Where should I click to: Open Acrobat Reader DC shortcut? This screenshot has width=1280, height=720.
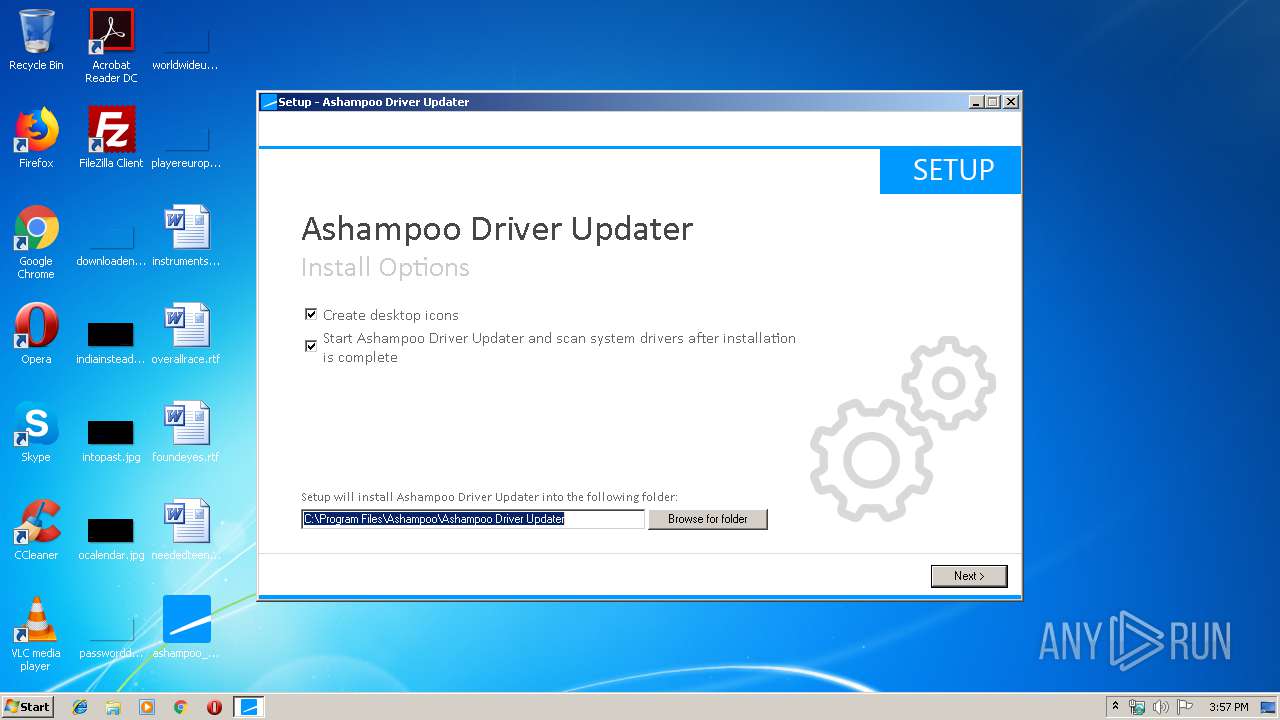pyautogui.click(x=111, y=45)
